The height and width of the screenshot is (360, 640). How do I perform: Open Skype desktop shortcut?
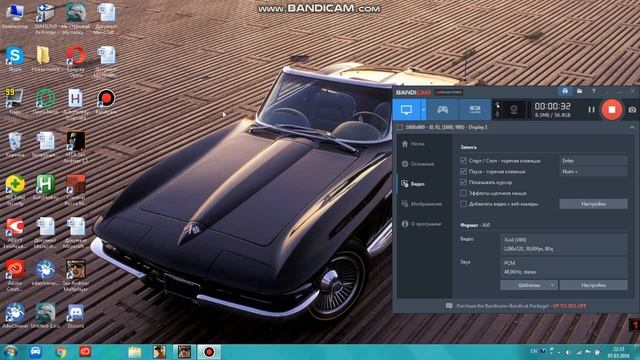click(x=15, y=59)
